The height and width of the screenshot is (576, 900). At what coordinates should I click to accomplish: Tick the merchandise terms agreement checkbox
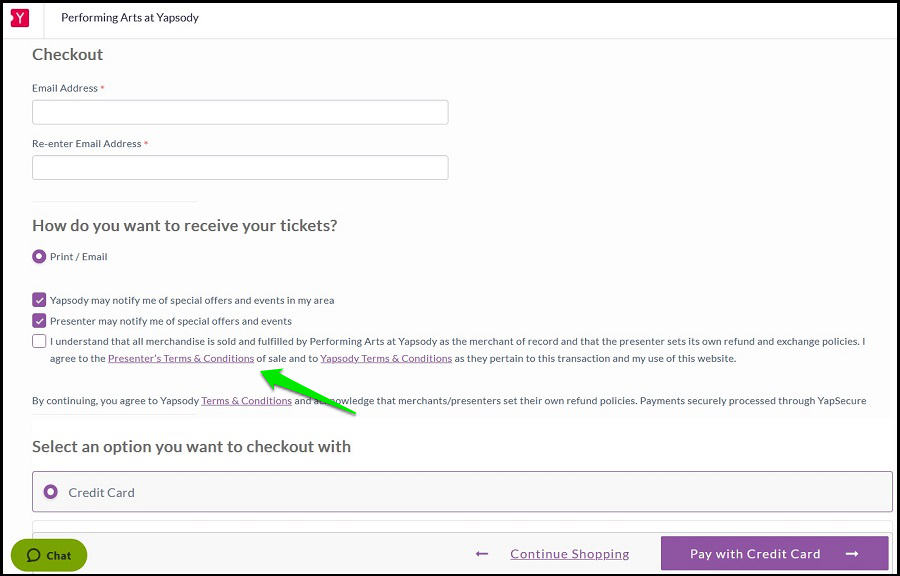[39, 341]
